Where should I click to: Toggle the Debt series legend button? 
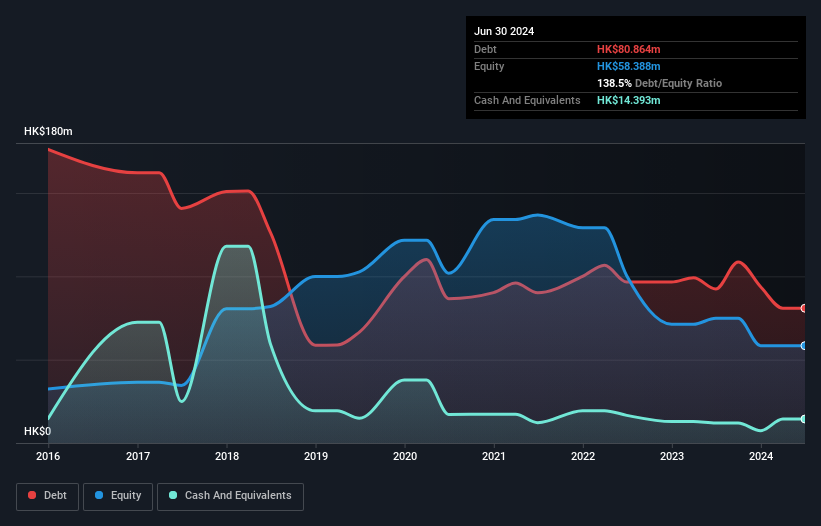47,496
